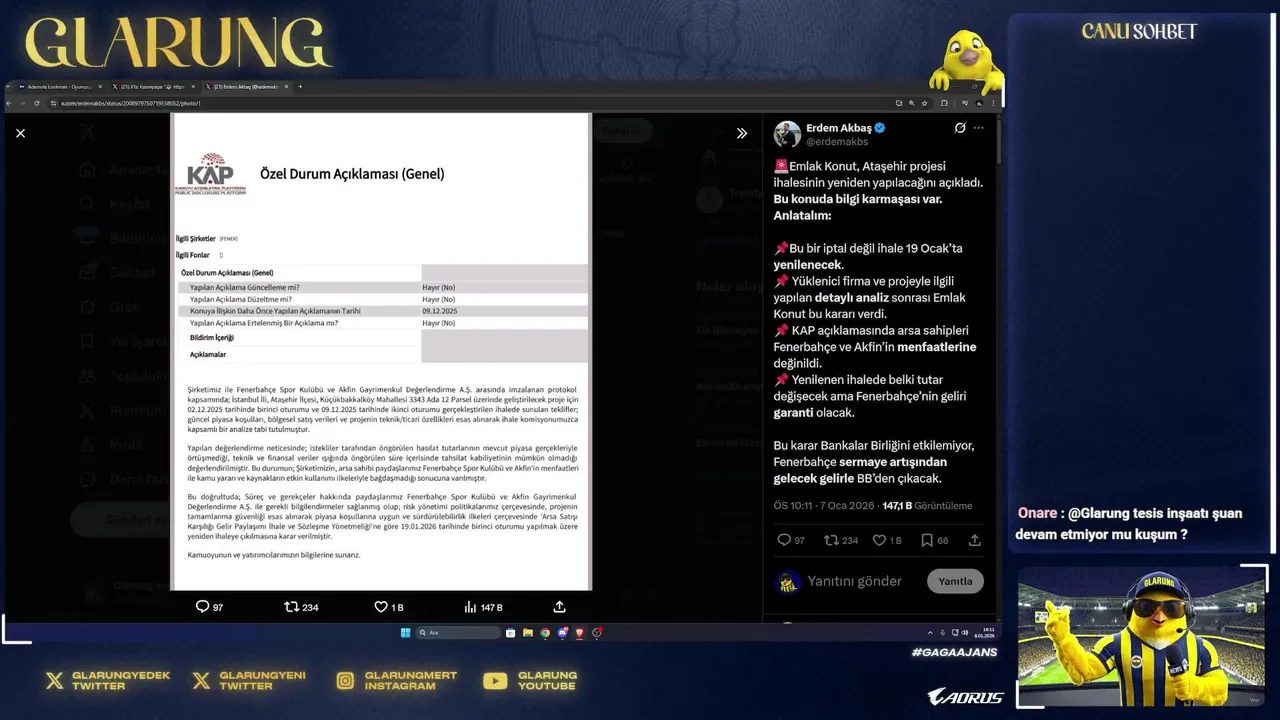Viewport: 1280px width, 720px height.
Task: Open the tweet timestamp ÖS 10:11 link
Action: click(822, 506)
